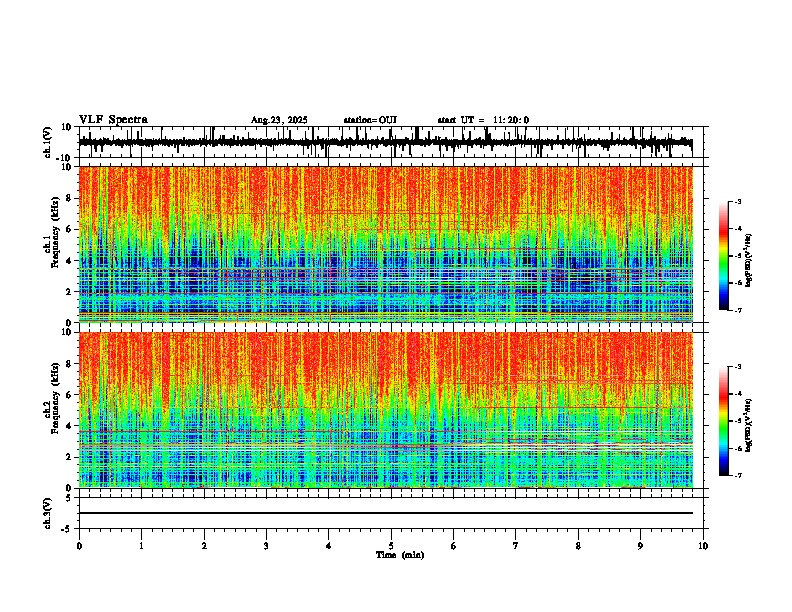Click the ch.1(V) waveform axis label

tap(48, 142)
